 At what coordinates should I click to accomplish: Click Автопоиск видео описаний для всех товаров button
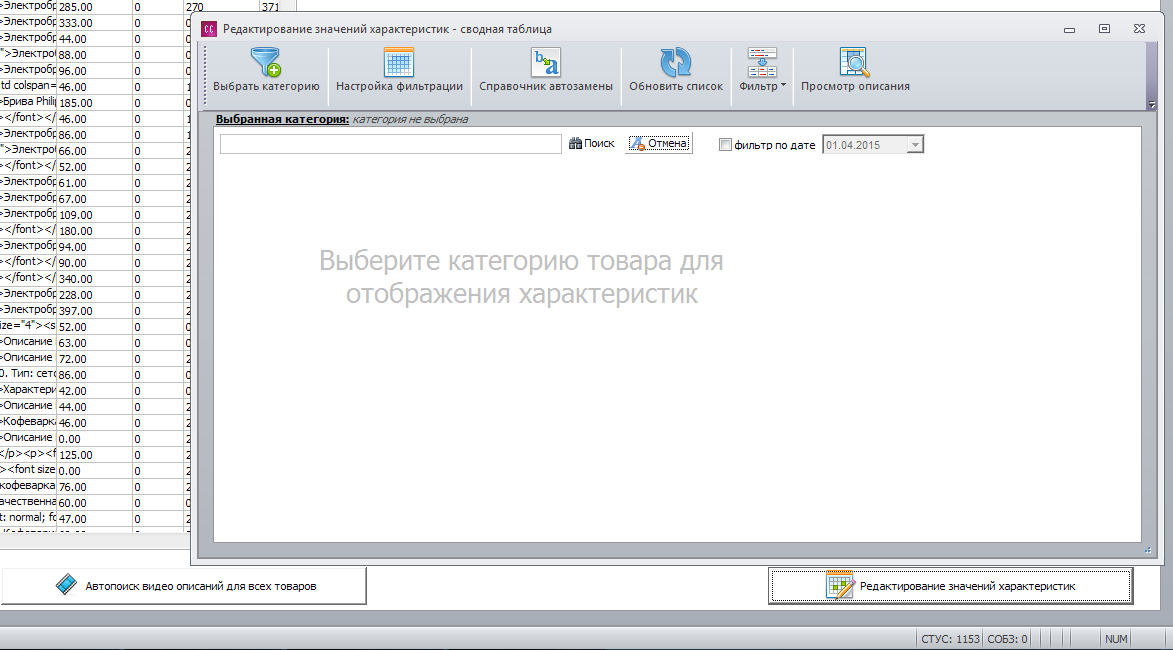(x=183, y=586)
